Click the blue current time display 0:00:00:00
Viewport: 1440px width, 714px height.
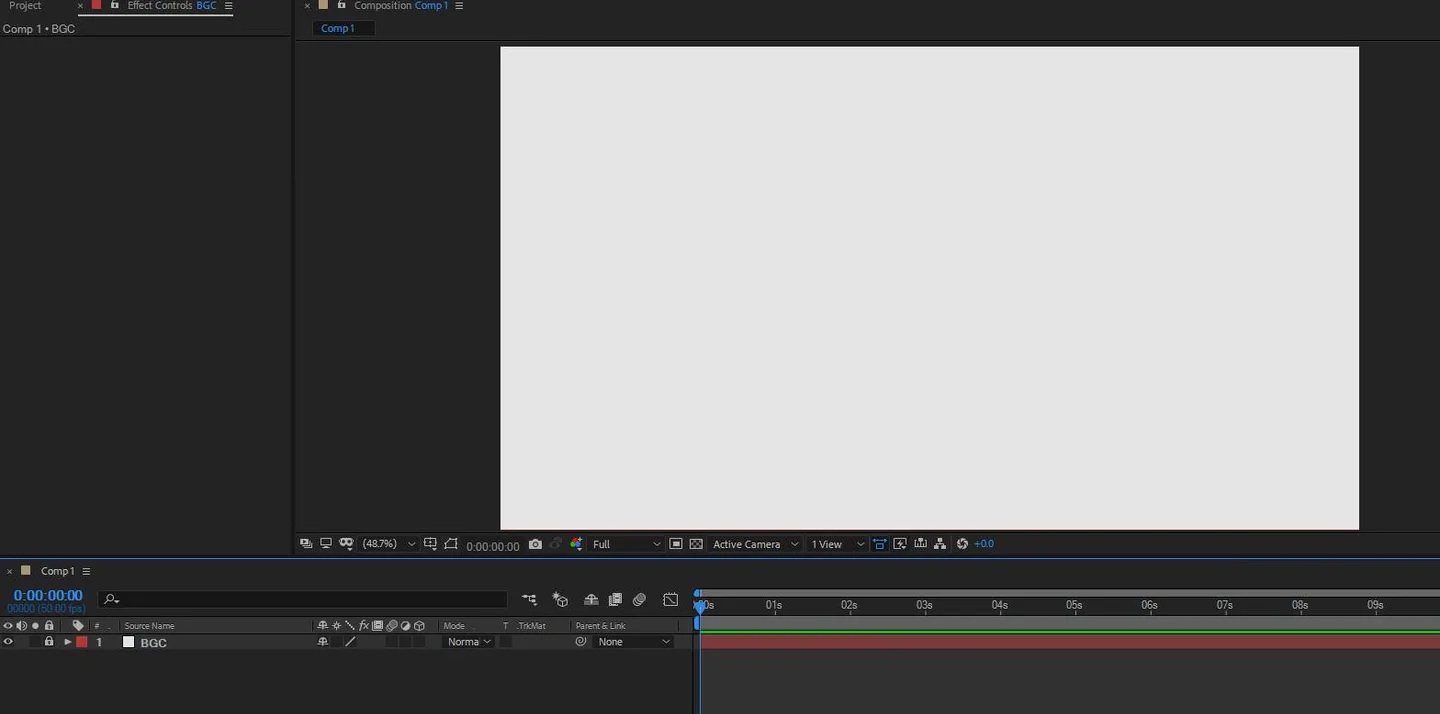pos(48,596)
